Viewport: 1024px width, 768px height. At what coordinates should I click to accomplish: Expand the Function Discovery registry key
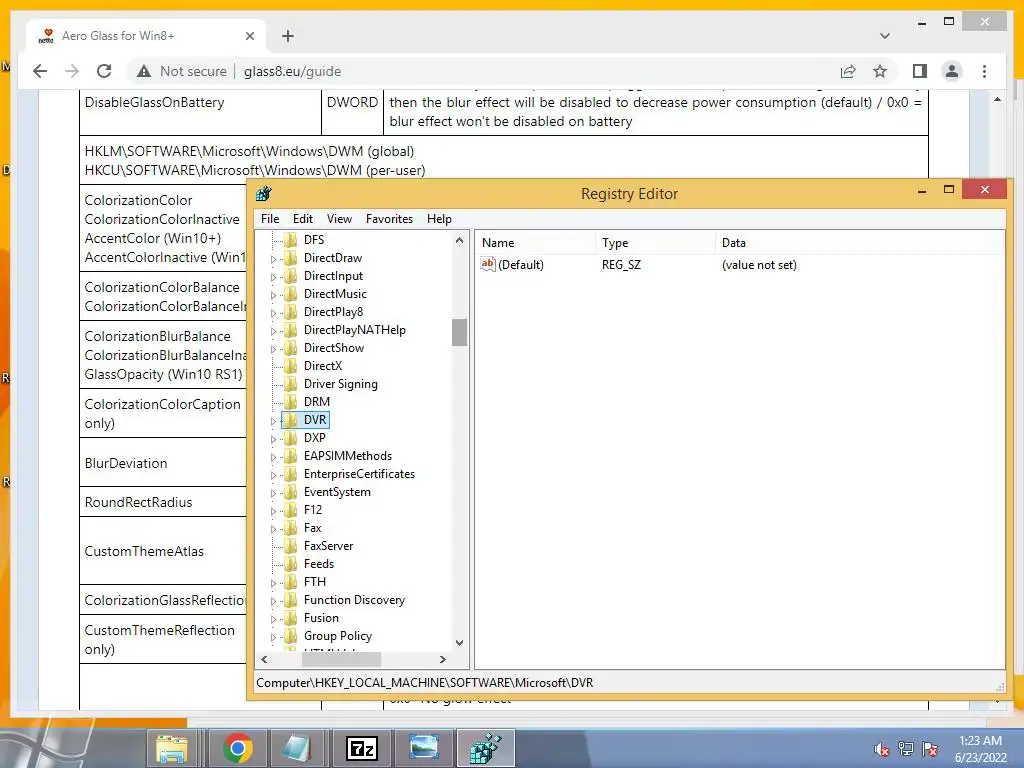[274, 601]
